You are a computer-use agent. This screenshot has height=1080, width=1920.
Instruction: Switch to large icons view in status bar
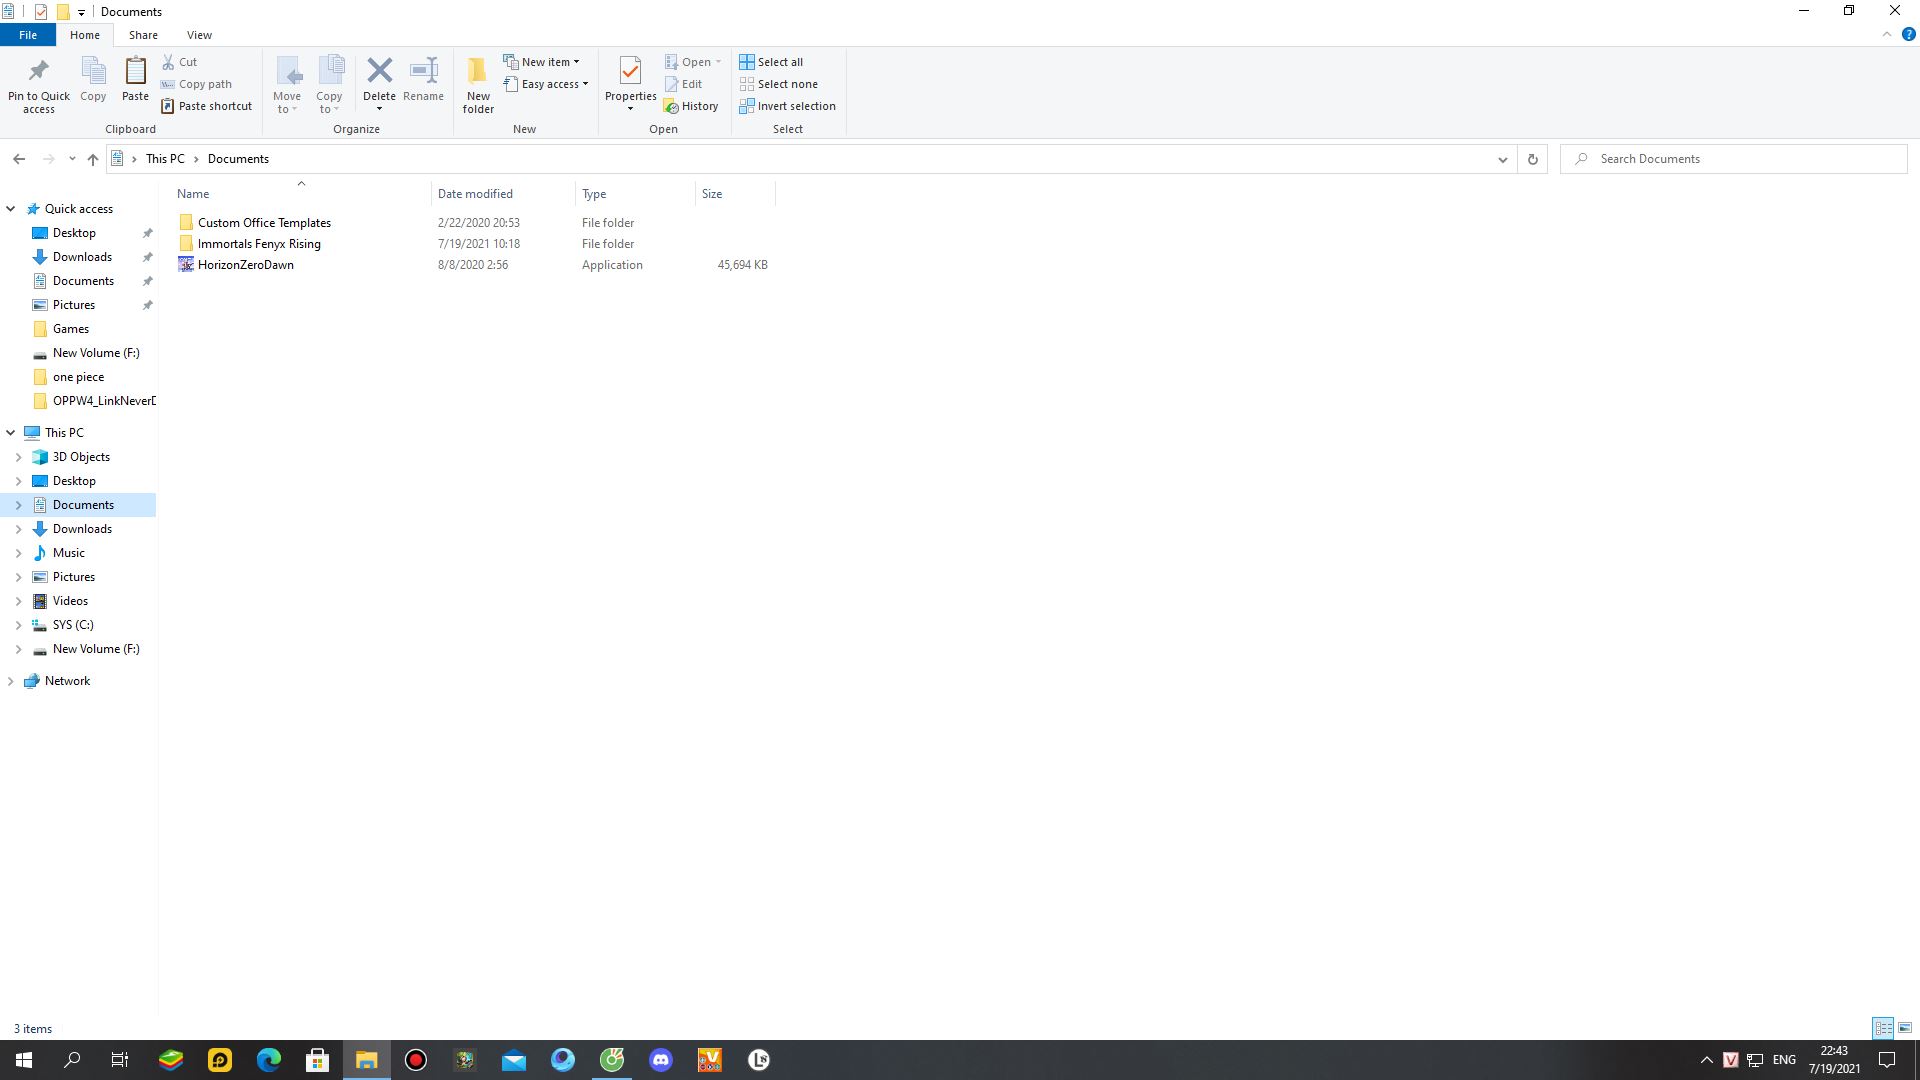(x=1905, y=1028)
